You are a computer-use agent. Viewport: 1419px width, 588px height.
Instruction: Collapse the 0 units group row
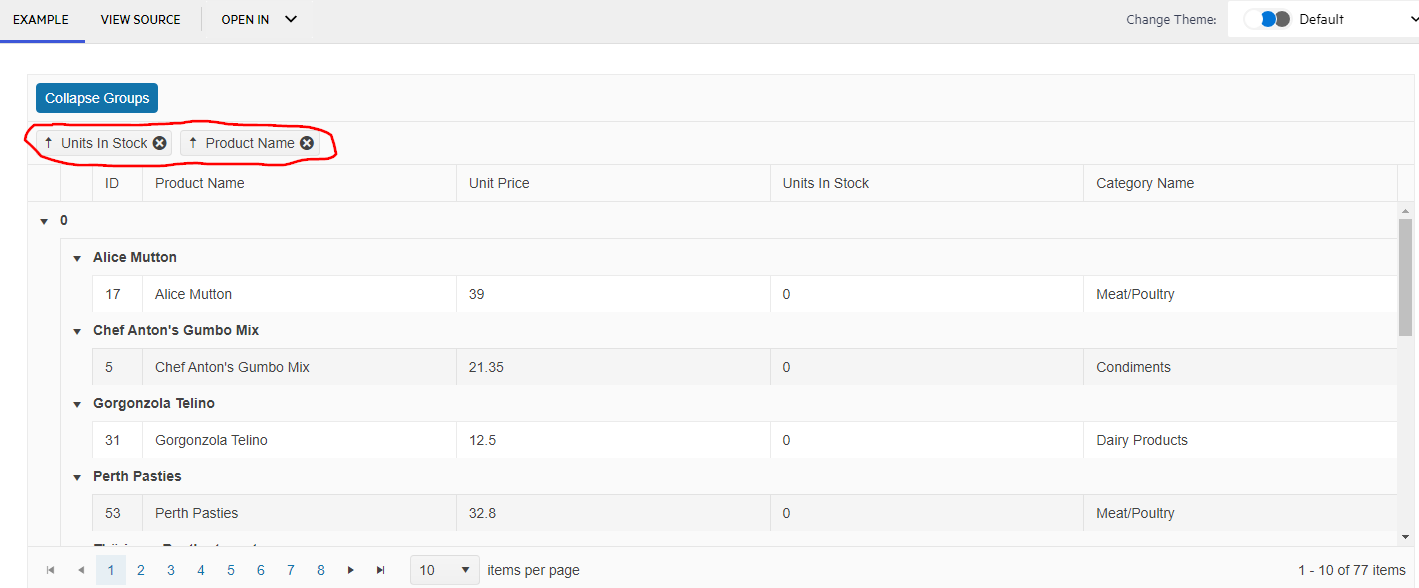pos(44,221)
